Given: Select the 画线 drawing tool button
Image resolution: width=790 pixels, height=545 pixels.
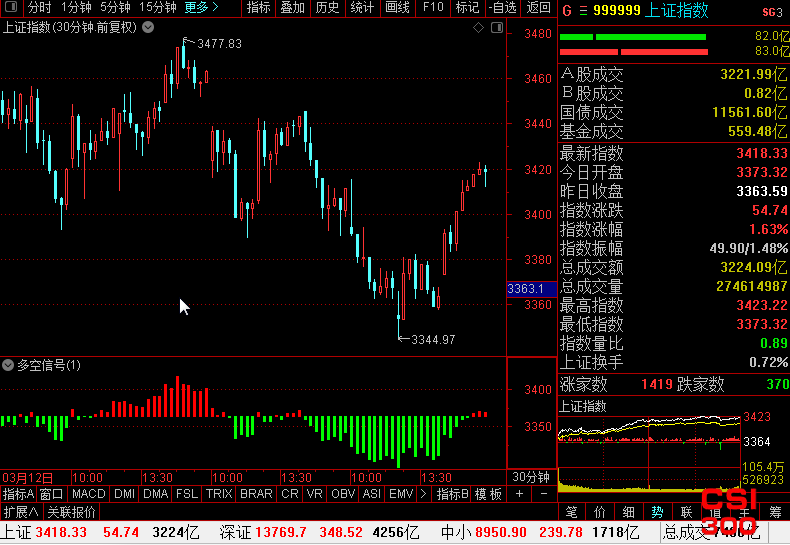Looking at the screenshot, I should pos(398,7).
